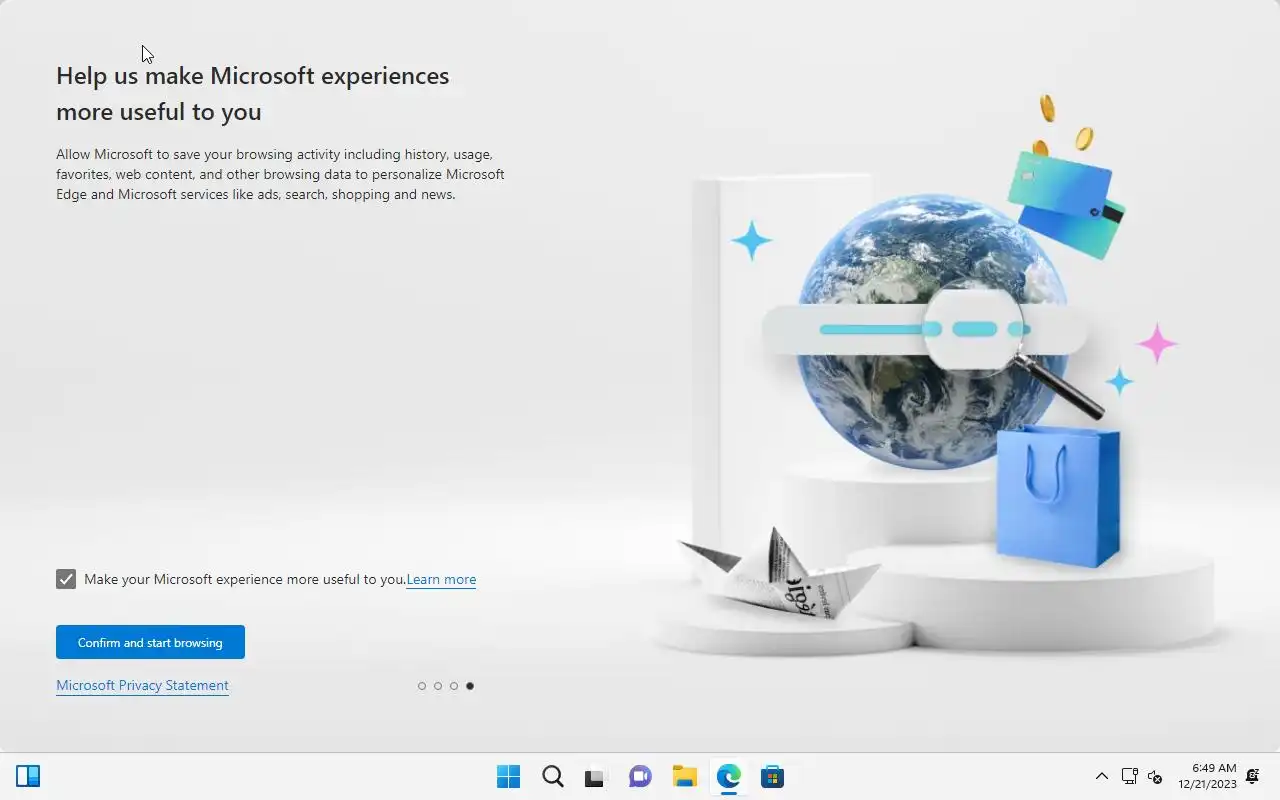Open Task View from the taskbar
Screen dimensions: 1280x800
(596, 776)
